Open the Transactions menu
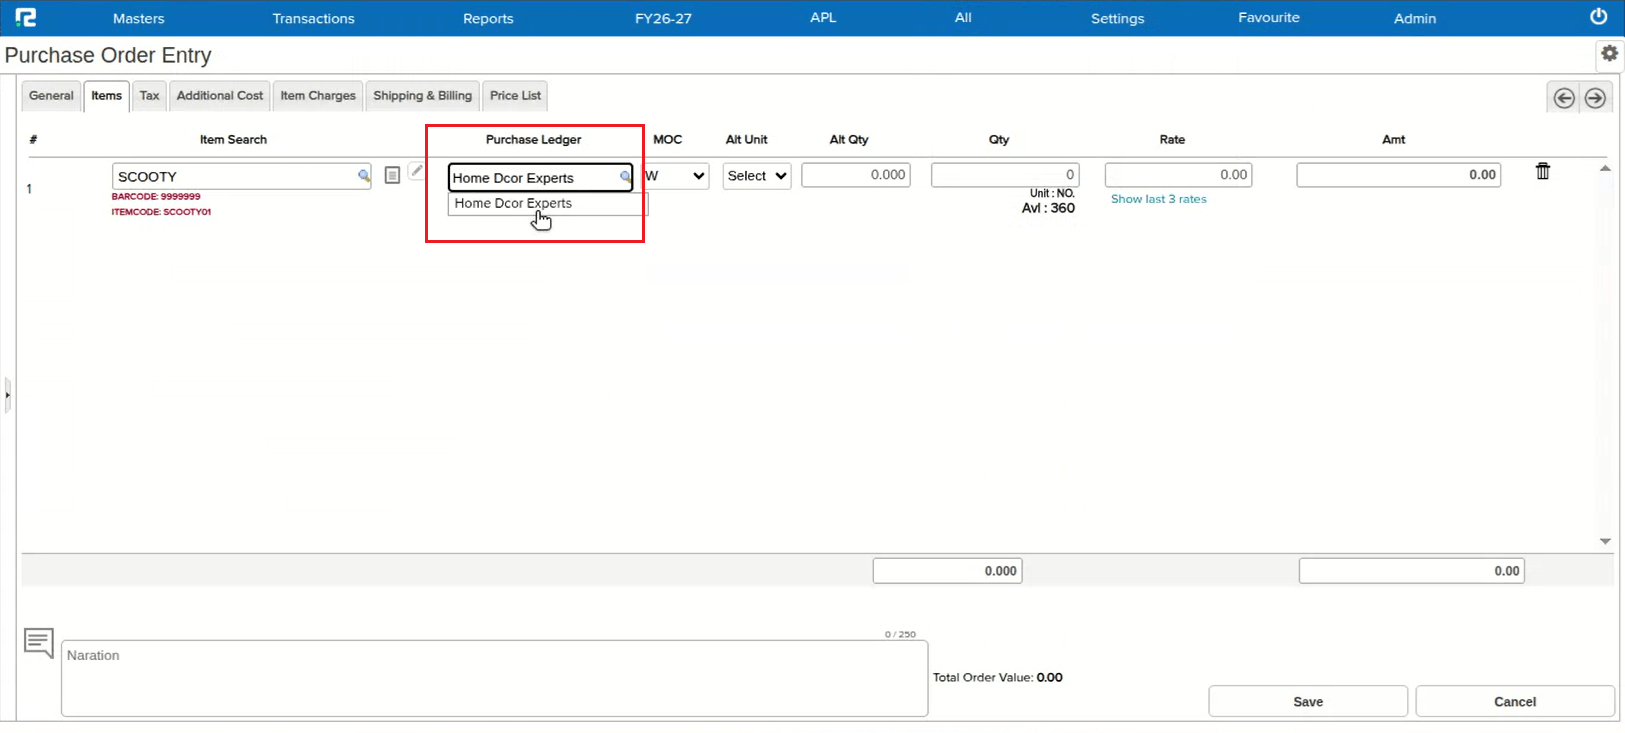The width and height of the screenshot is (1625, 733). click(x=313, y=18)
